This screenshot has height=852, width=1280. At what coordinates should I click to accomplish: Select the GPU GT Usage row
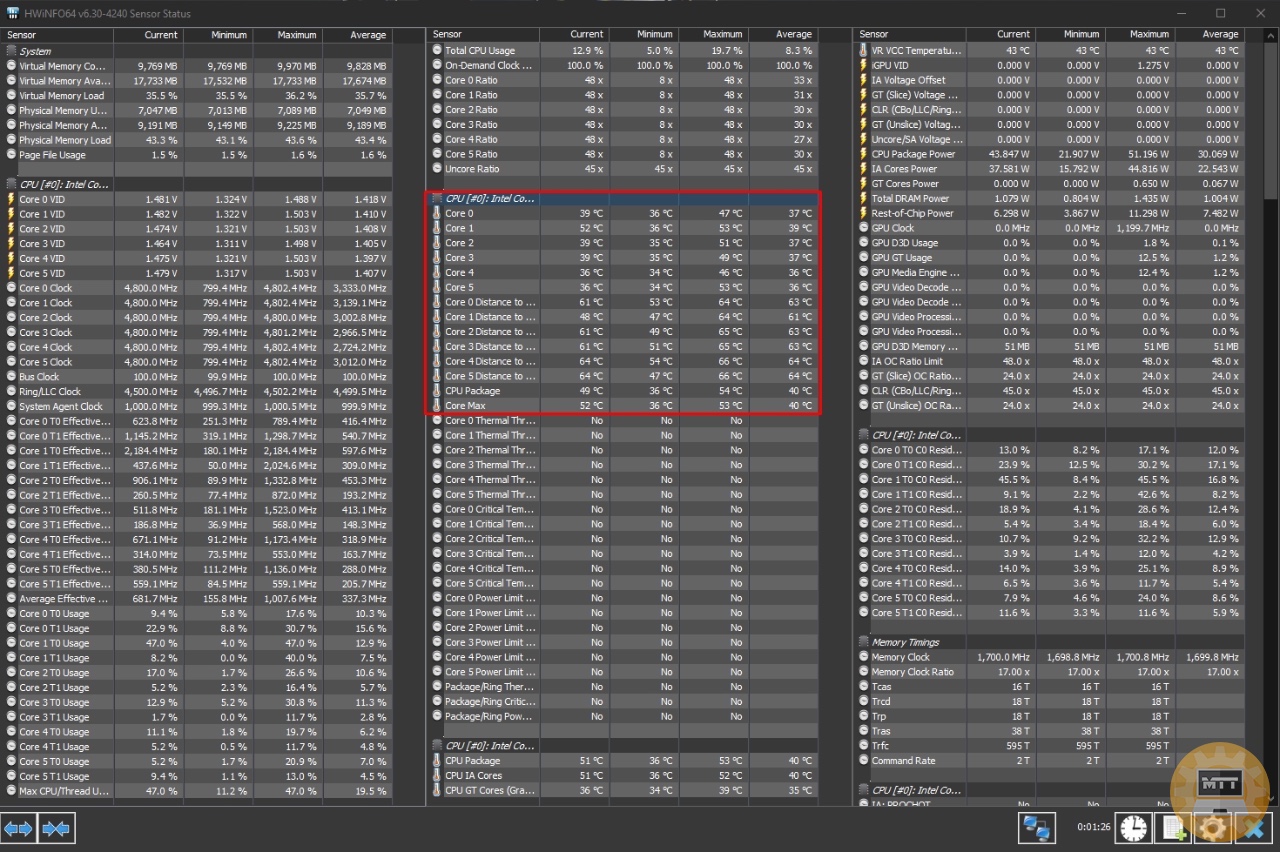coord(1051,258)
